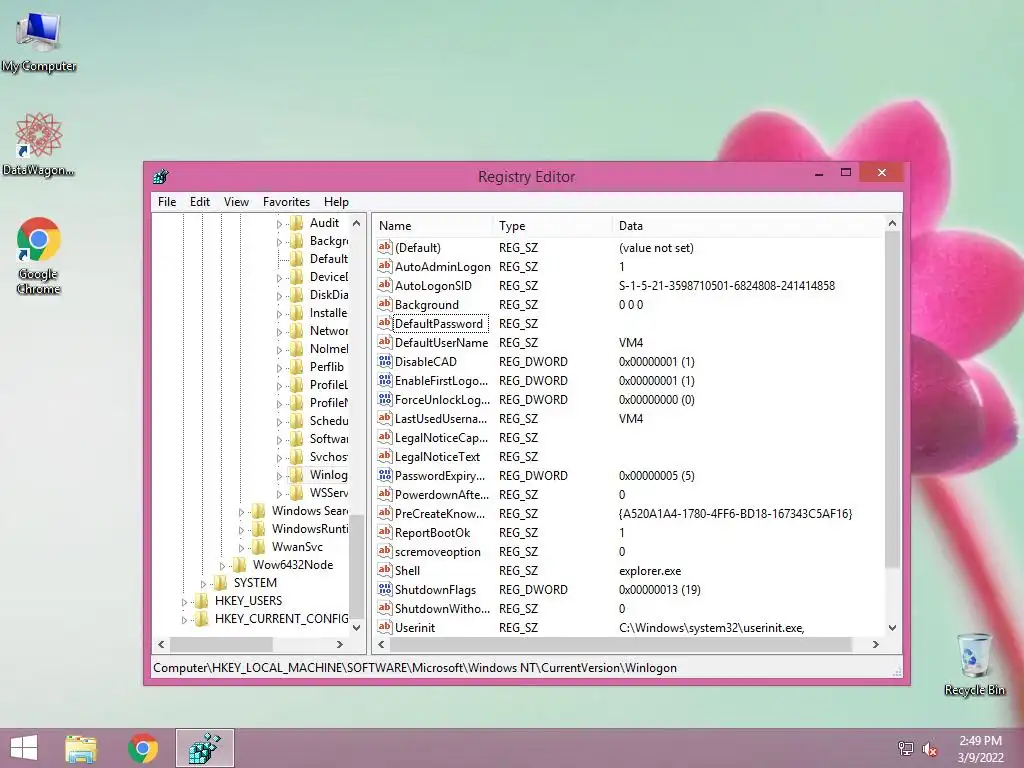Select the Recycle Bin desktop icon
This screenshot has width=1024, height=768.
[x=974, y=664]
